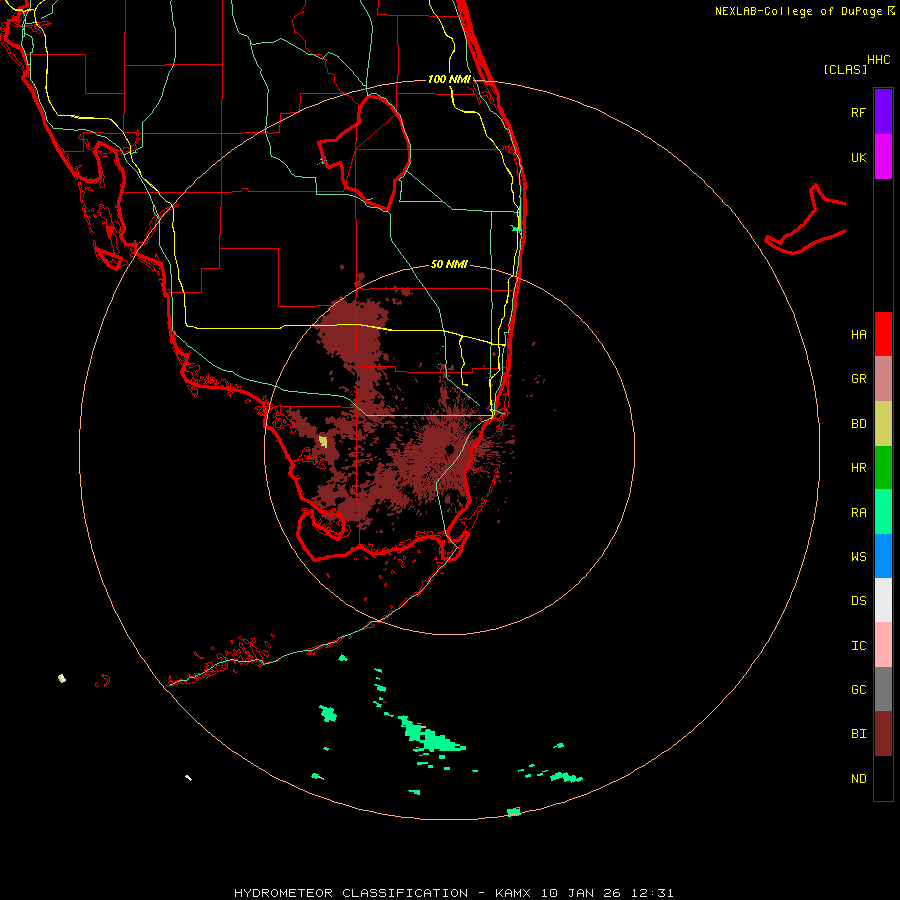
Task: Click the HA red legend swatch
Action: click(x=883, y=334)
